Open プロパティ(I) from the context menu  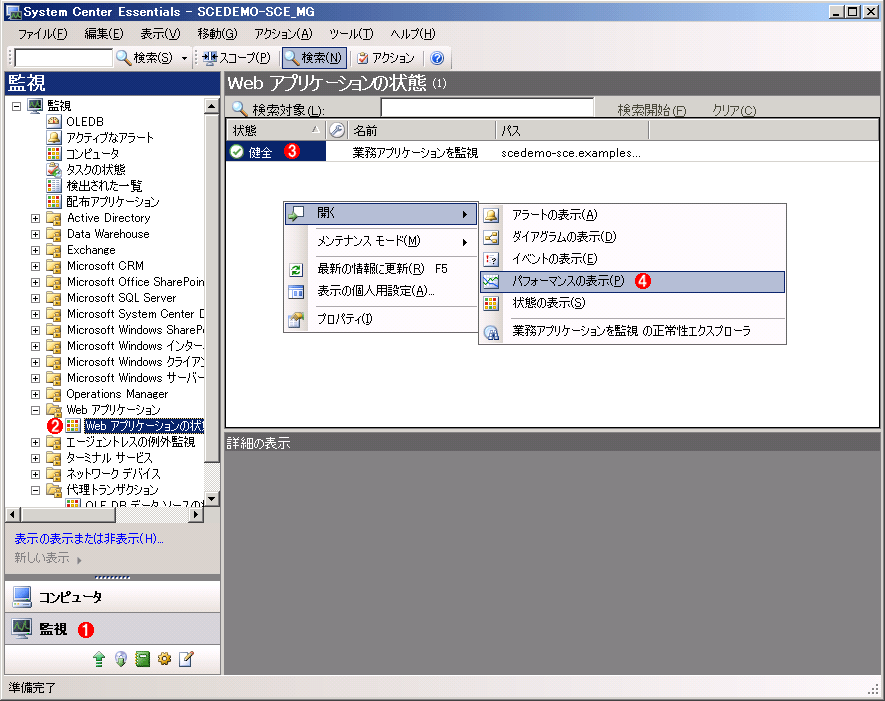381,319
